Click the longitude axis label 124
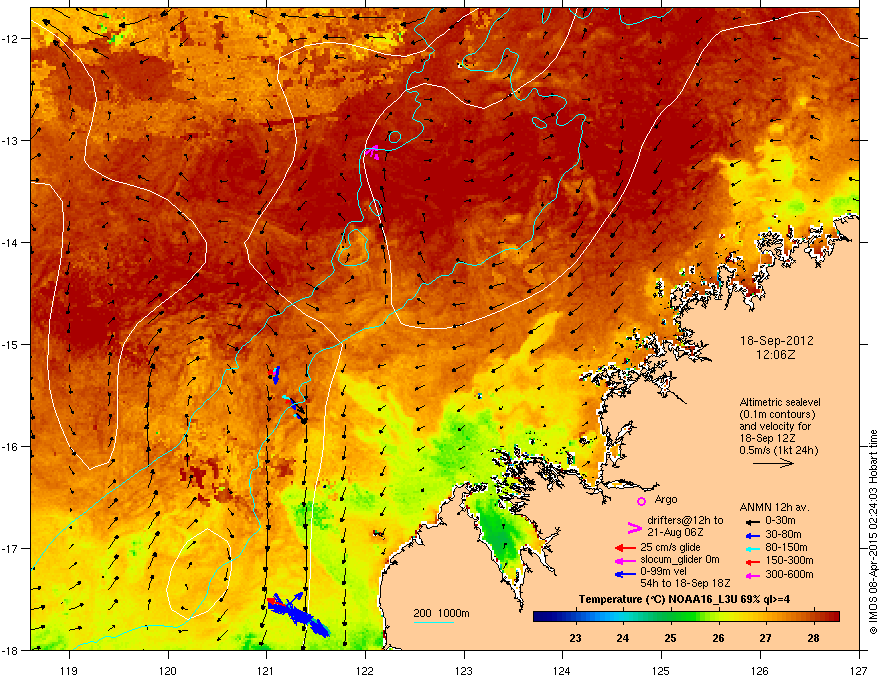880x680 pixels. [x=562, y=670]
